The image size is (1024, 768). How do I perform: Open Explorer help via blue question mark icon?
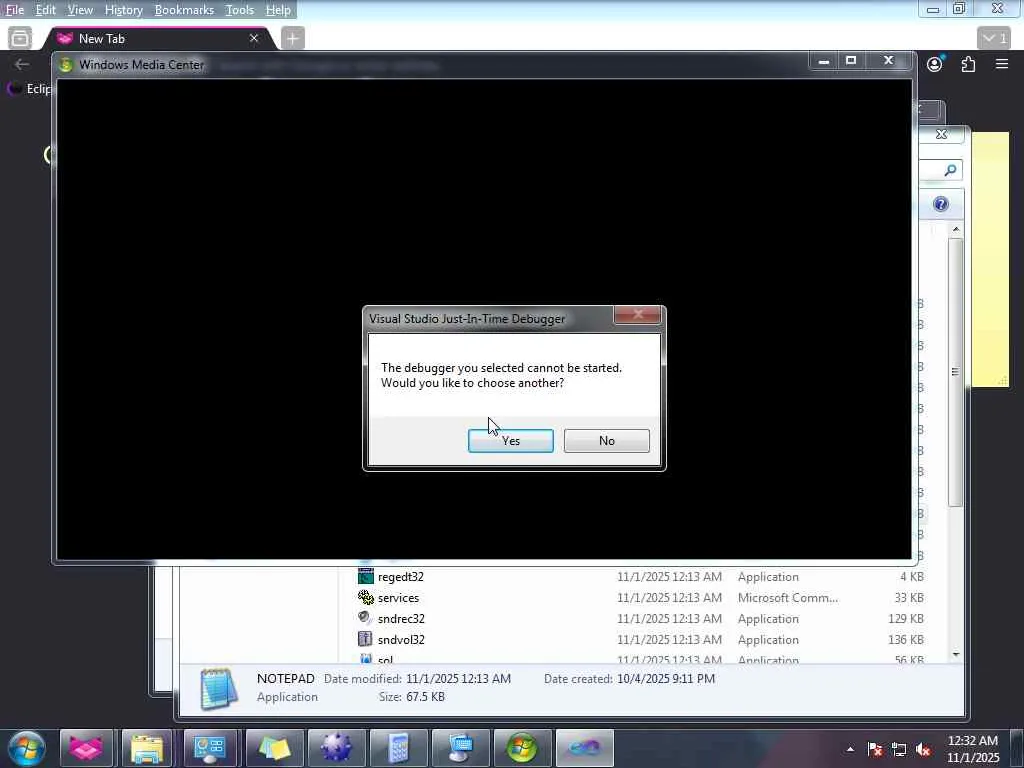[x=940, y=204]
